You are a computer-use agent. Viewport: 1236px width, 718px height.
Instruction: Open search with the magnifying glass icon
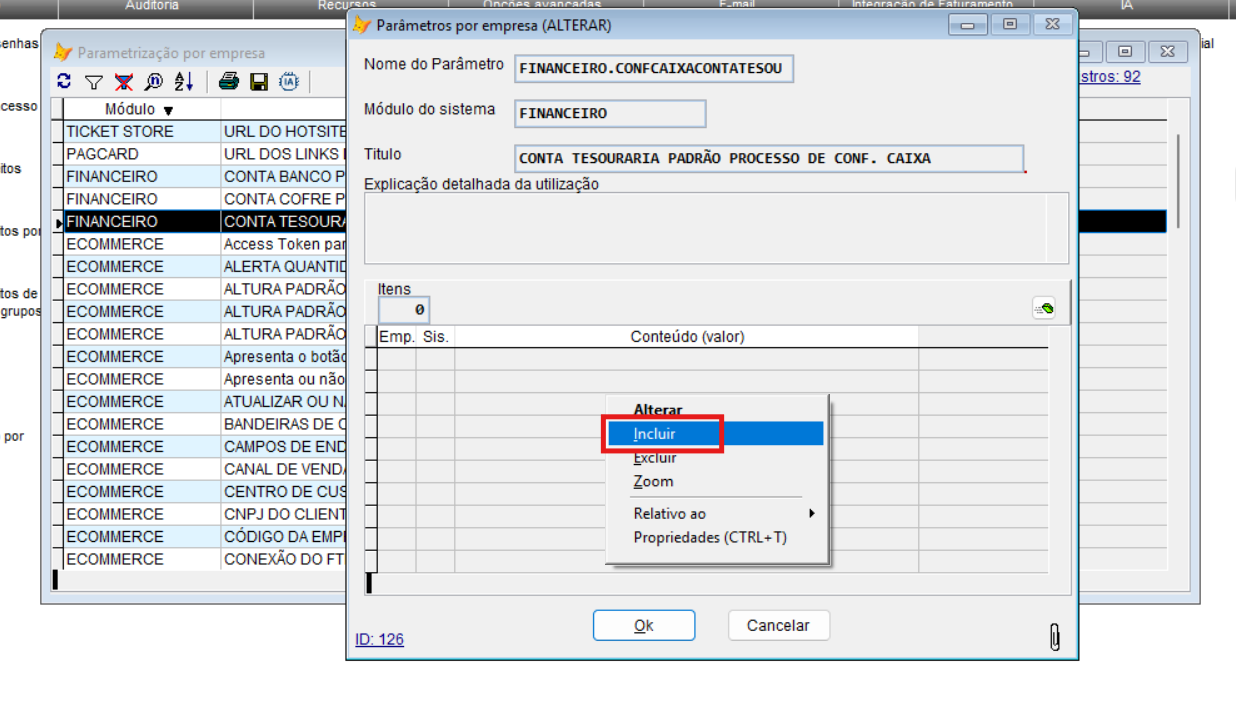point(153,82)
